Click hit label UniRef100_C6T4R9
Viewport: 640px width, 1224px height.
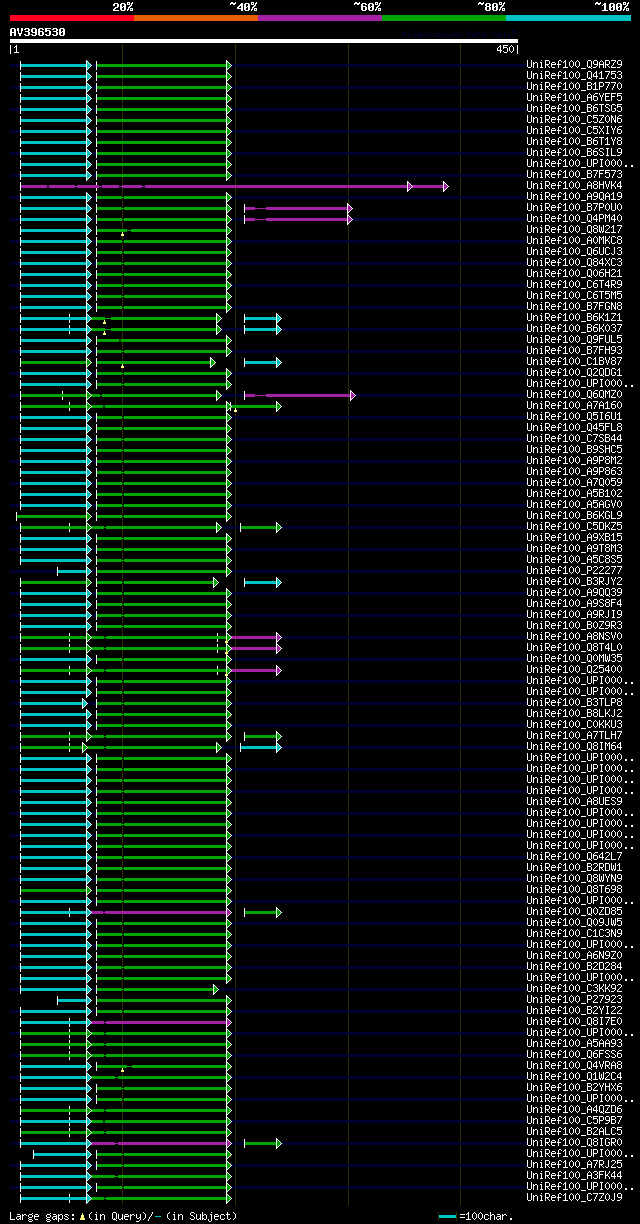point(574,285)
